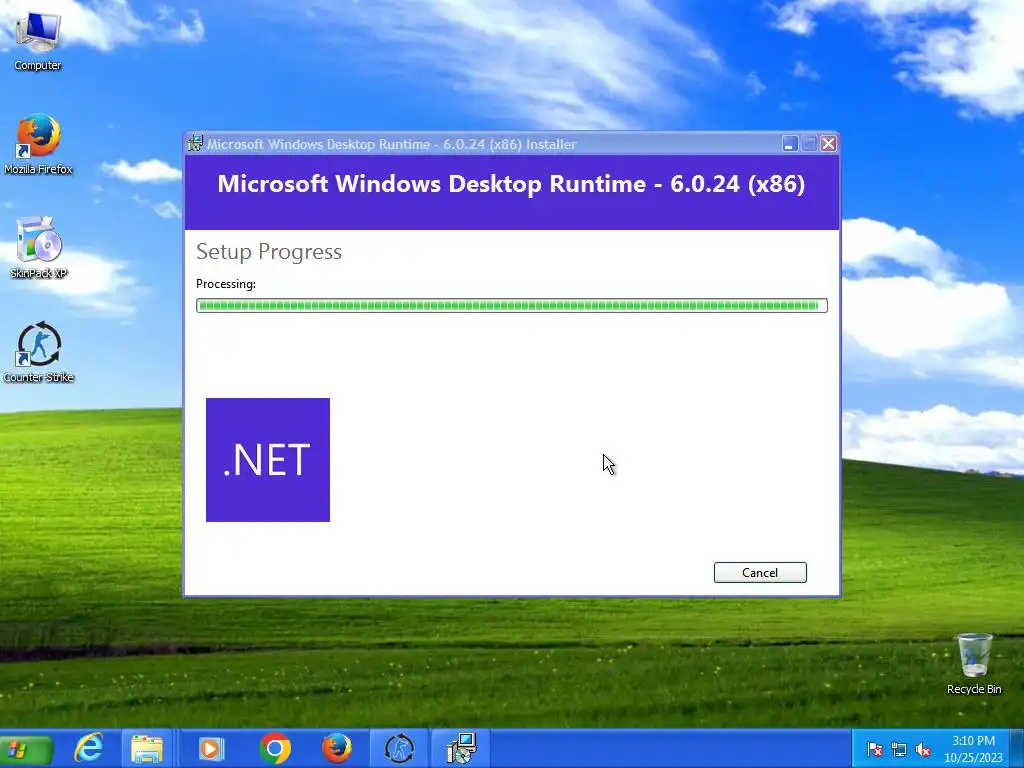Click the setup progress bar
This screenshot has width=1024, height=768.
511,306
